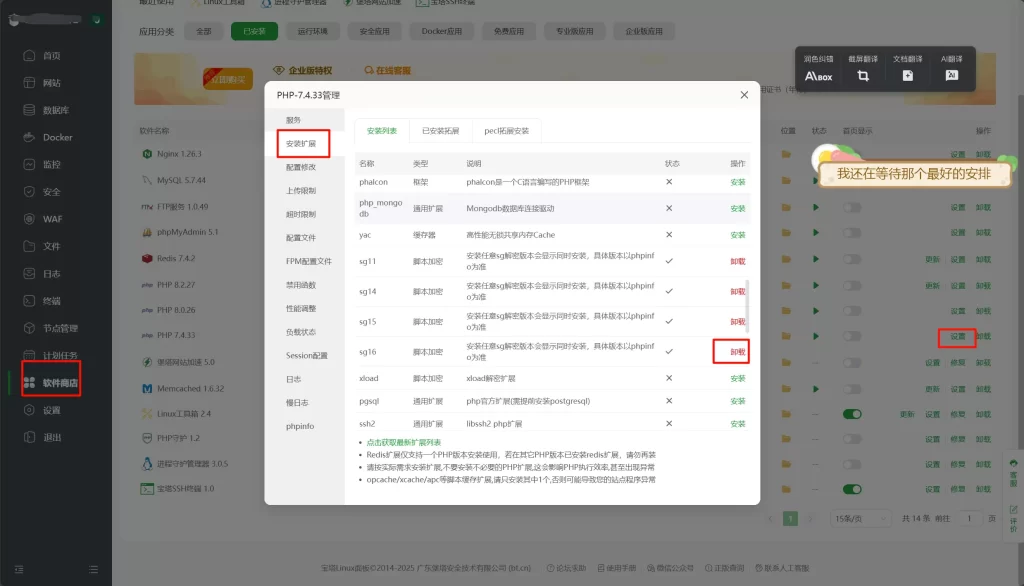This screenshot has width=1024, height=586.
Task: Open the 15条/页 page-size dropdown
Action: point(862,517)
